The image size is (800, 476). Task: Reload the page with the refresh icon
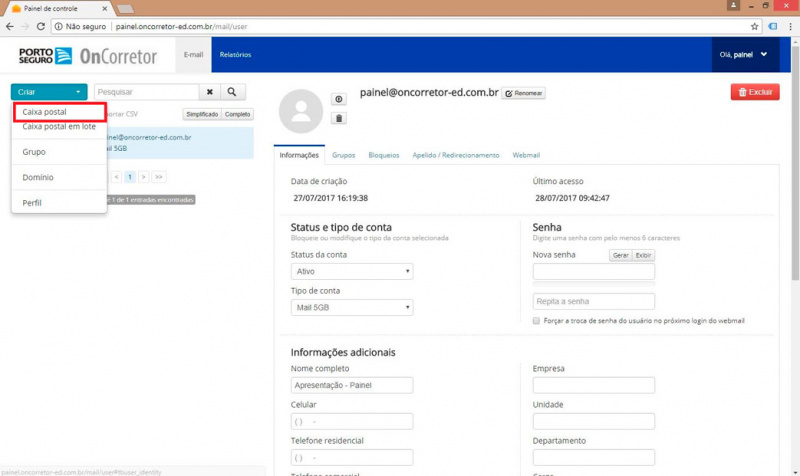(x=41, y=27)
